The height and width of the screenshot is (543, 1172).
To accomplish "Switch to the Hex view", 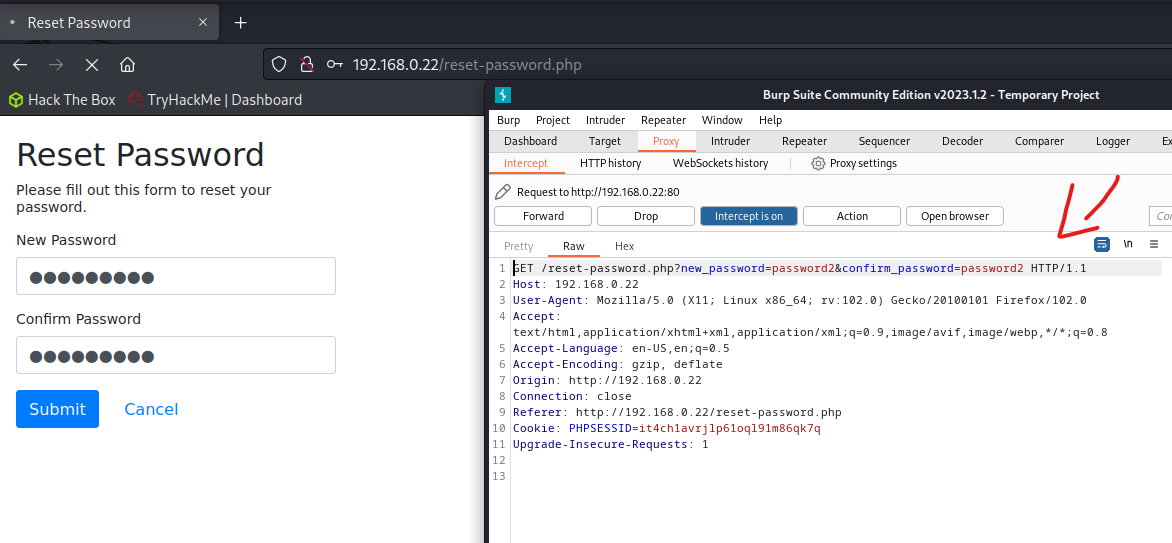I will click(x=624, y=246).
